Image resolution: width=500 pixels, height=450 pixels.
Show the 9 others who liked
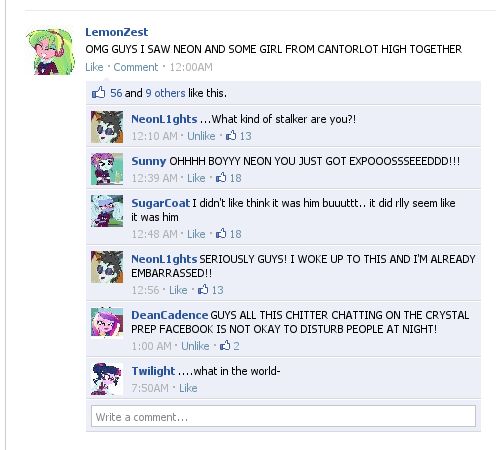165,93
